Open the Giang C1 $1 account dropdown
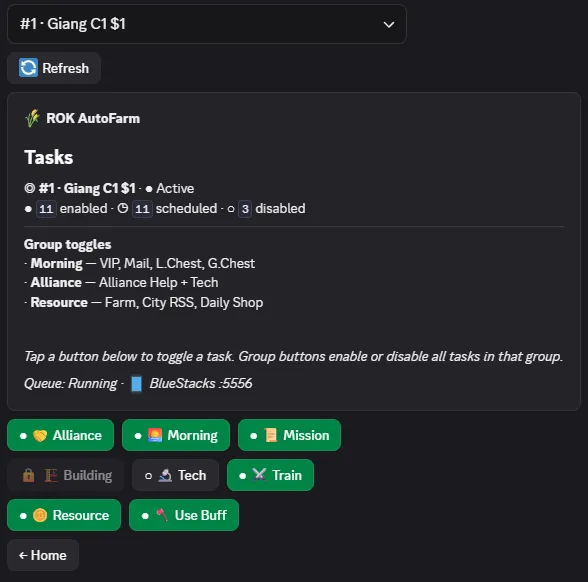The image size is (588, 582). 207,24
